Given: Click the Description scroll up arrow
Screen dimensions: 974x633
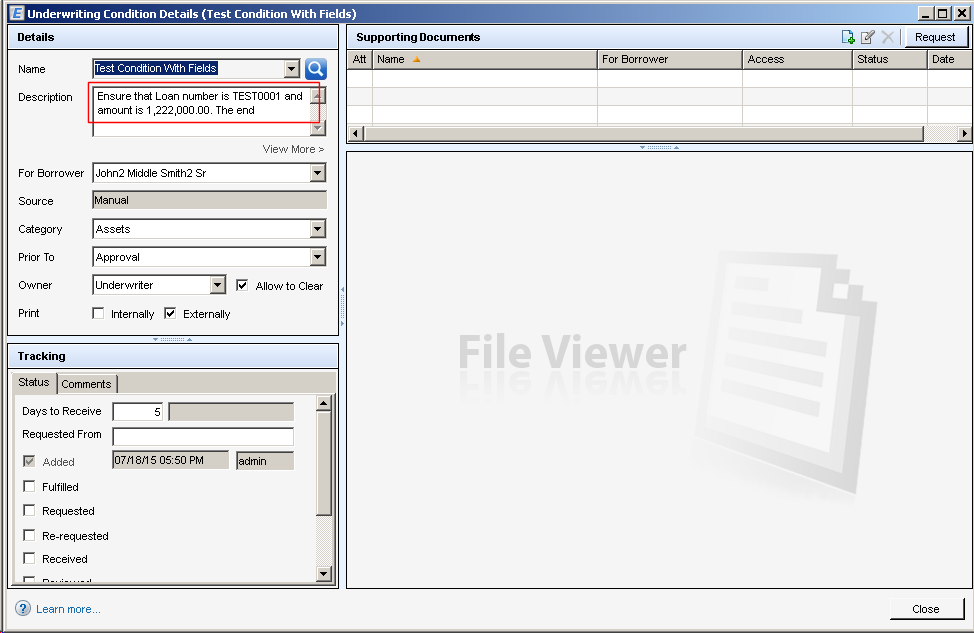Looking at the screenshot, I should tap(317, 95).
